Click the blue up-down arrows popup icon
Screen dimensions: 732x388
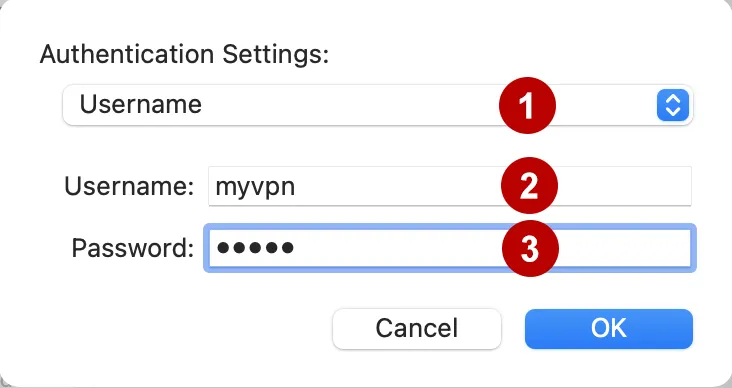tap(673, 105)
